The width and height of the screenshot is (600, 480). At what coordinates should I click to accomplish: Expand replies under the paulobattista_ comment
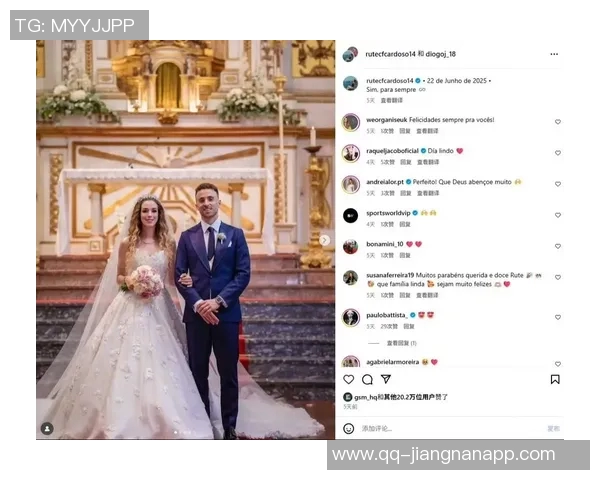[x=401, y=343]
